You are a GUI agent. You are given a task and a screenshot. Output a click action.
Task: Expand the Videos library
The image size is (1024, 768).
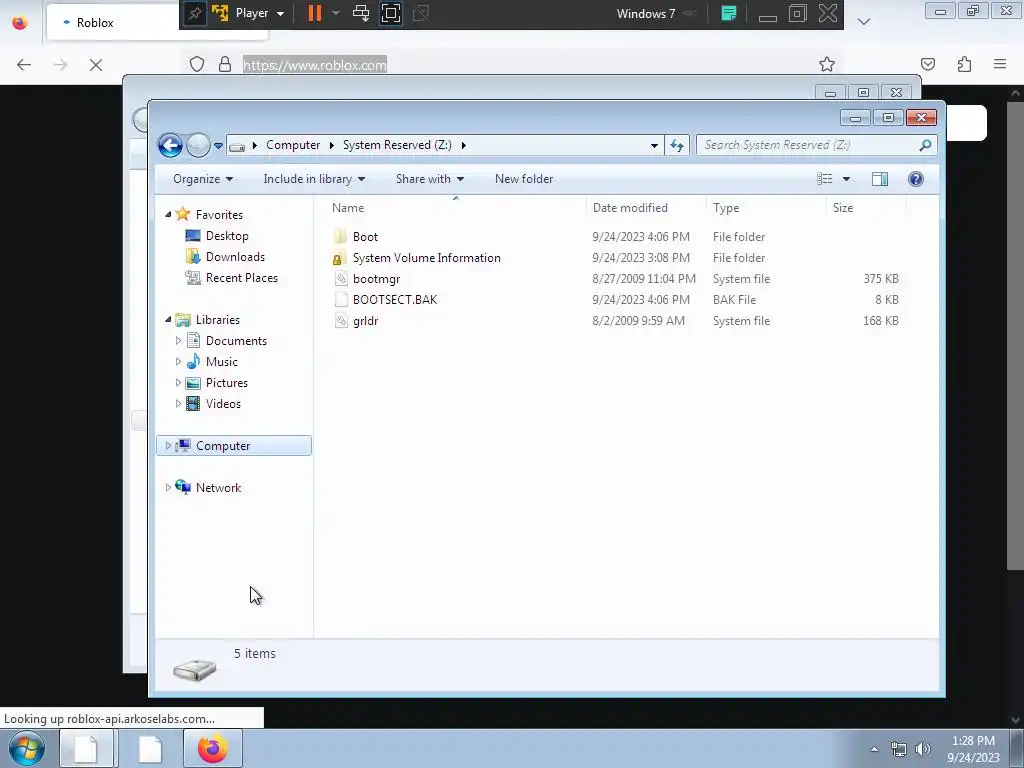(178, 404)
